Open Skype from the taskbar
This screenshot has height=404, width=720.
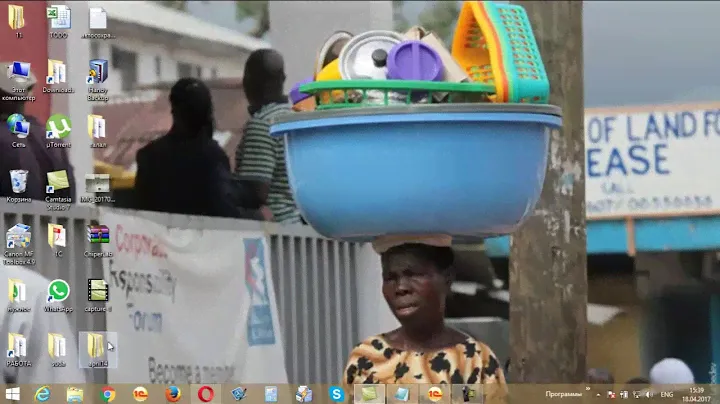[336, 394]
